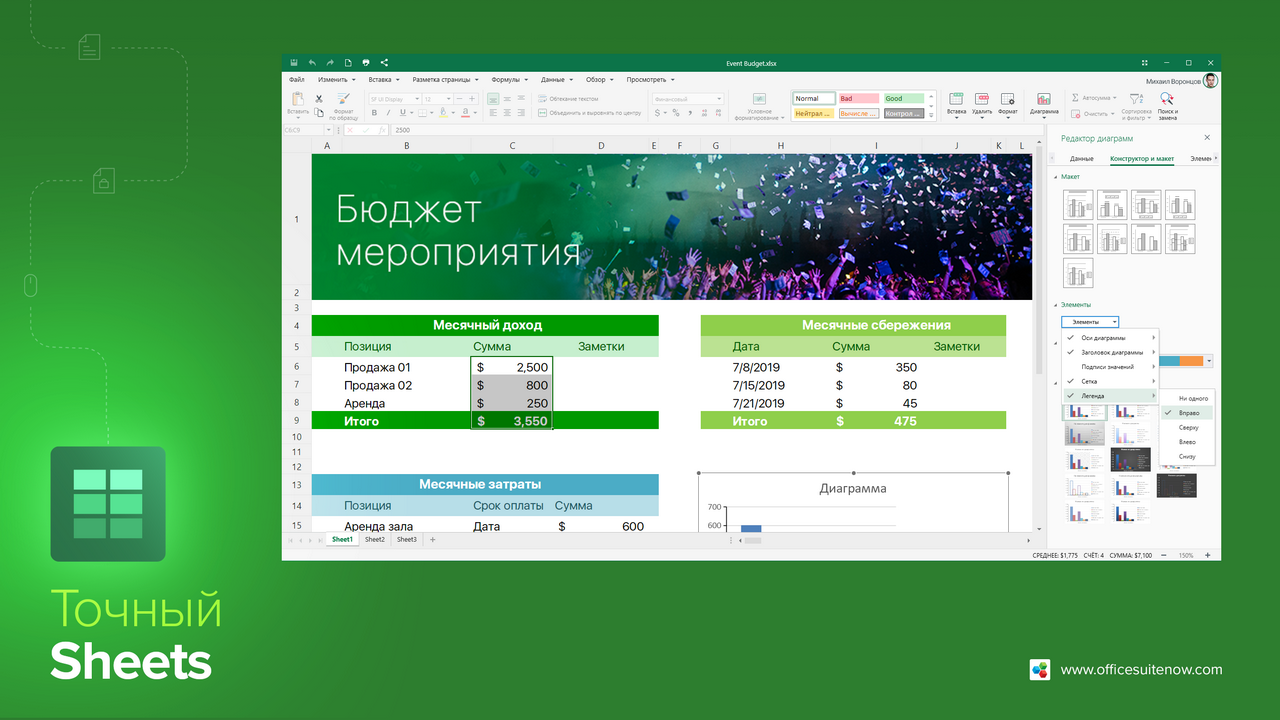The height and width of the screenshot is (720, 1280).
Task: Toggle bold formatting in the ribbon
Action: tap(374, 113)
